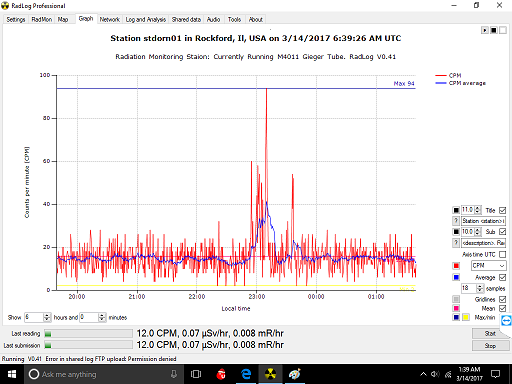Switch to the RadMon tab

pyautogui.click(x=42, y=19)
